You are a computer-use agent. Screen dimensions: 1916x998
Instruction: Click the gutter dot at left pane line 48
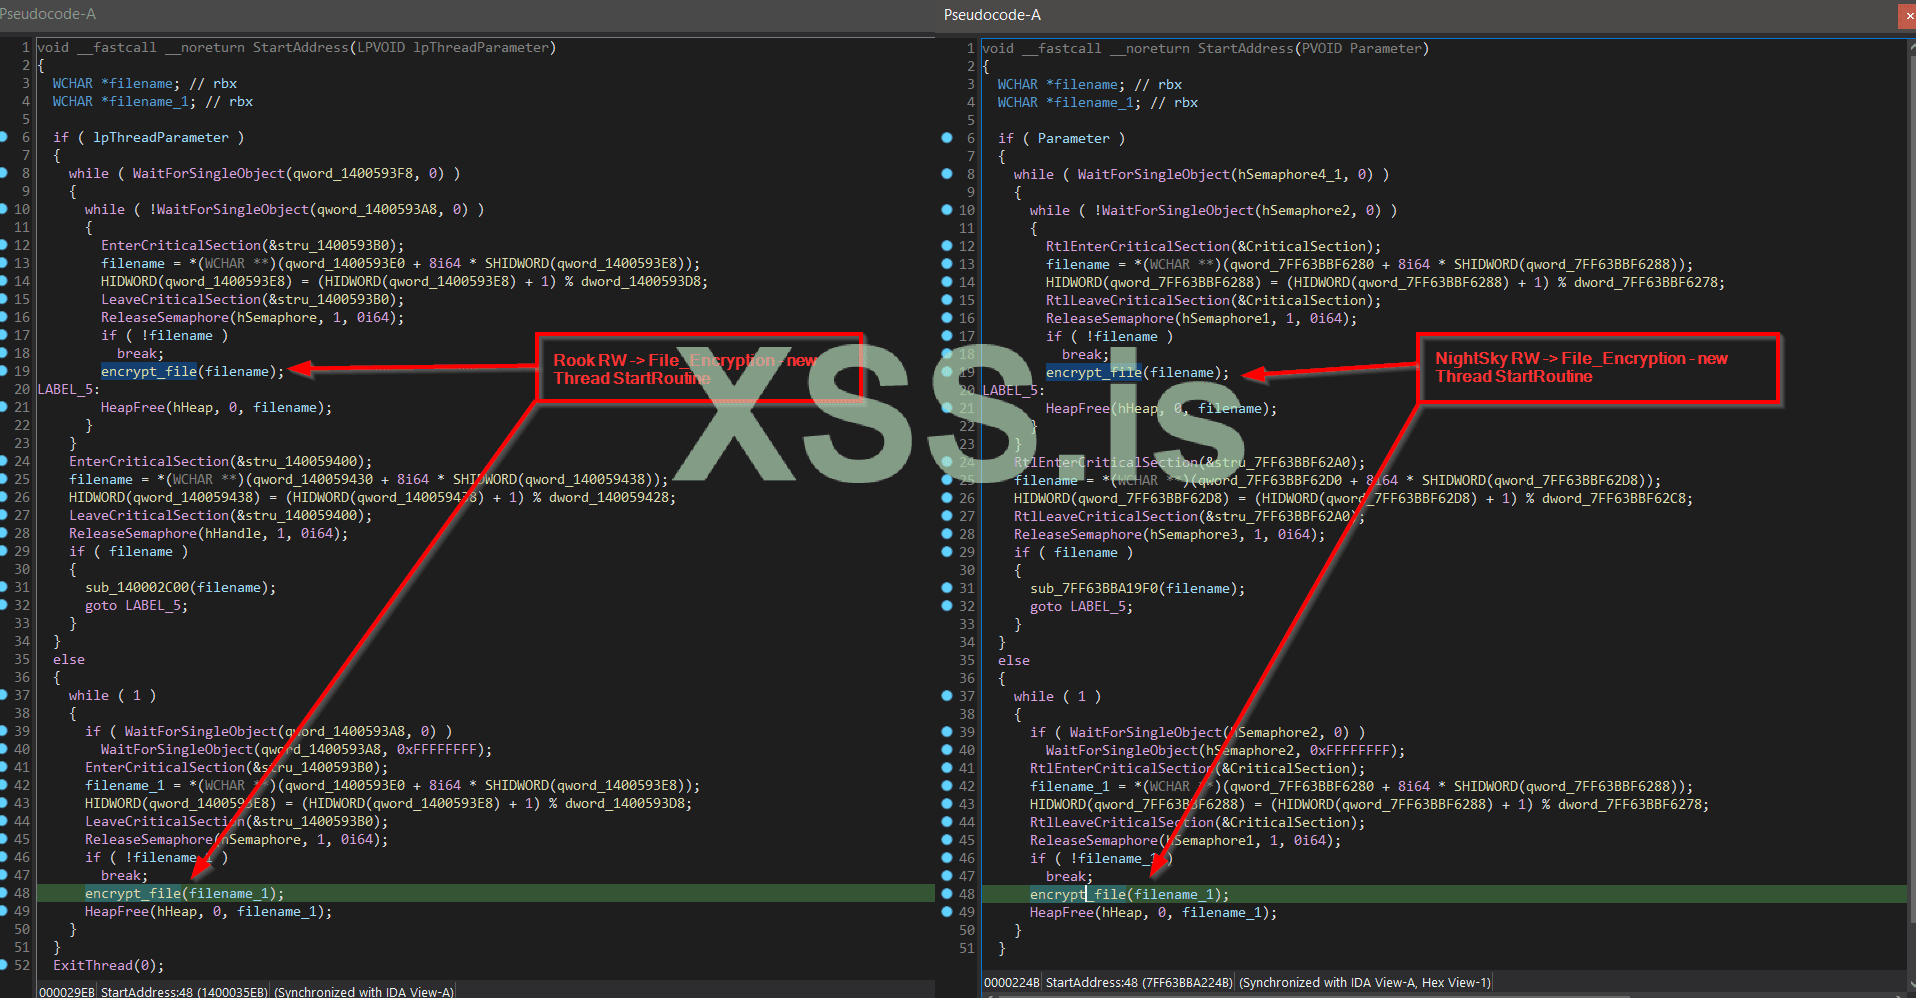(3, 893)
